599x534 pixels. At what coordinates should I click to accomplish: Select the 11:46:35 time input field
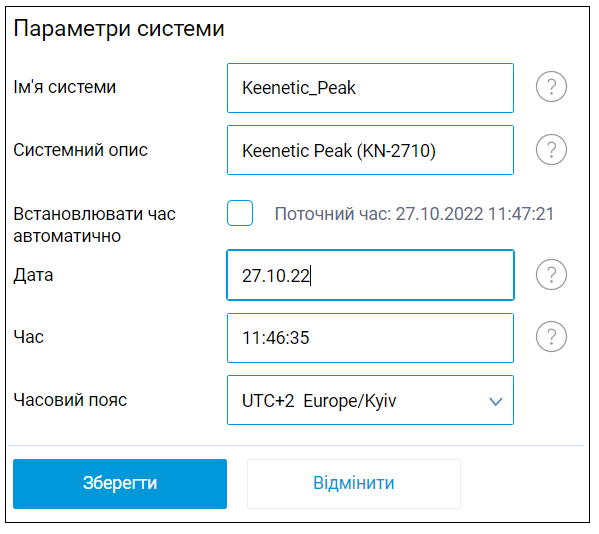tap(370, 338)
